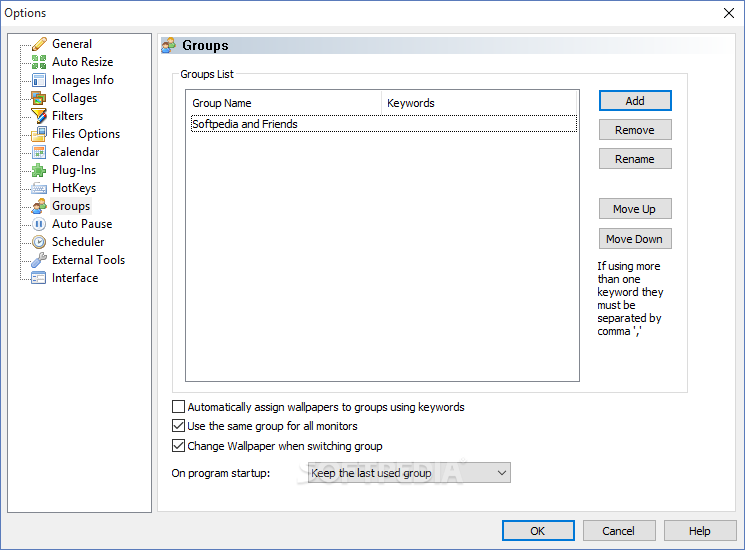
Task: Close the Options dialog window
Action: 729,13
